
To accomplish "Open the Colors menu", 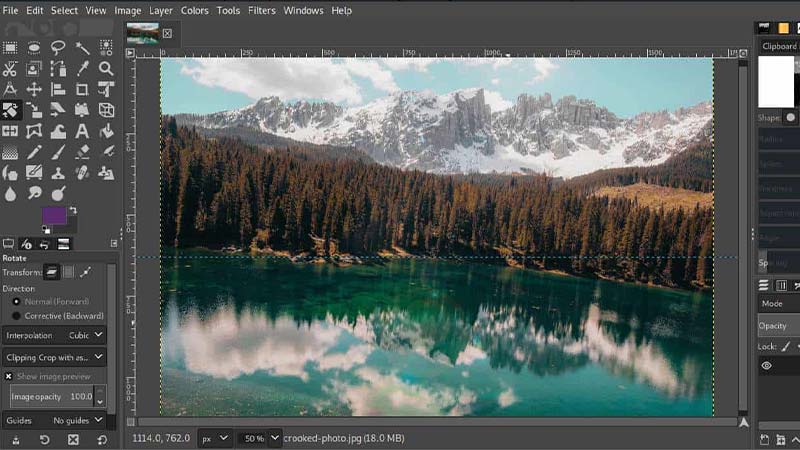I will click(194, 10).
